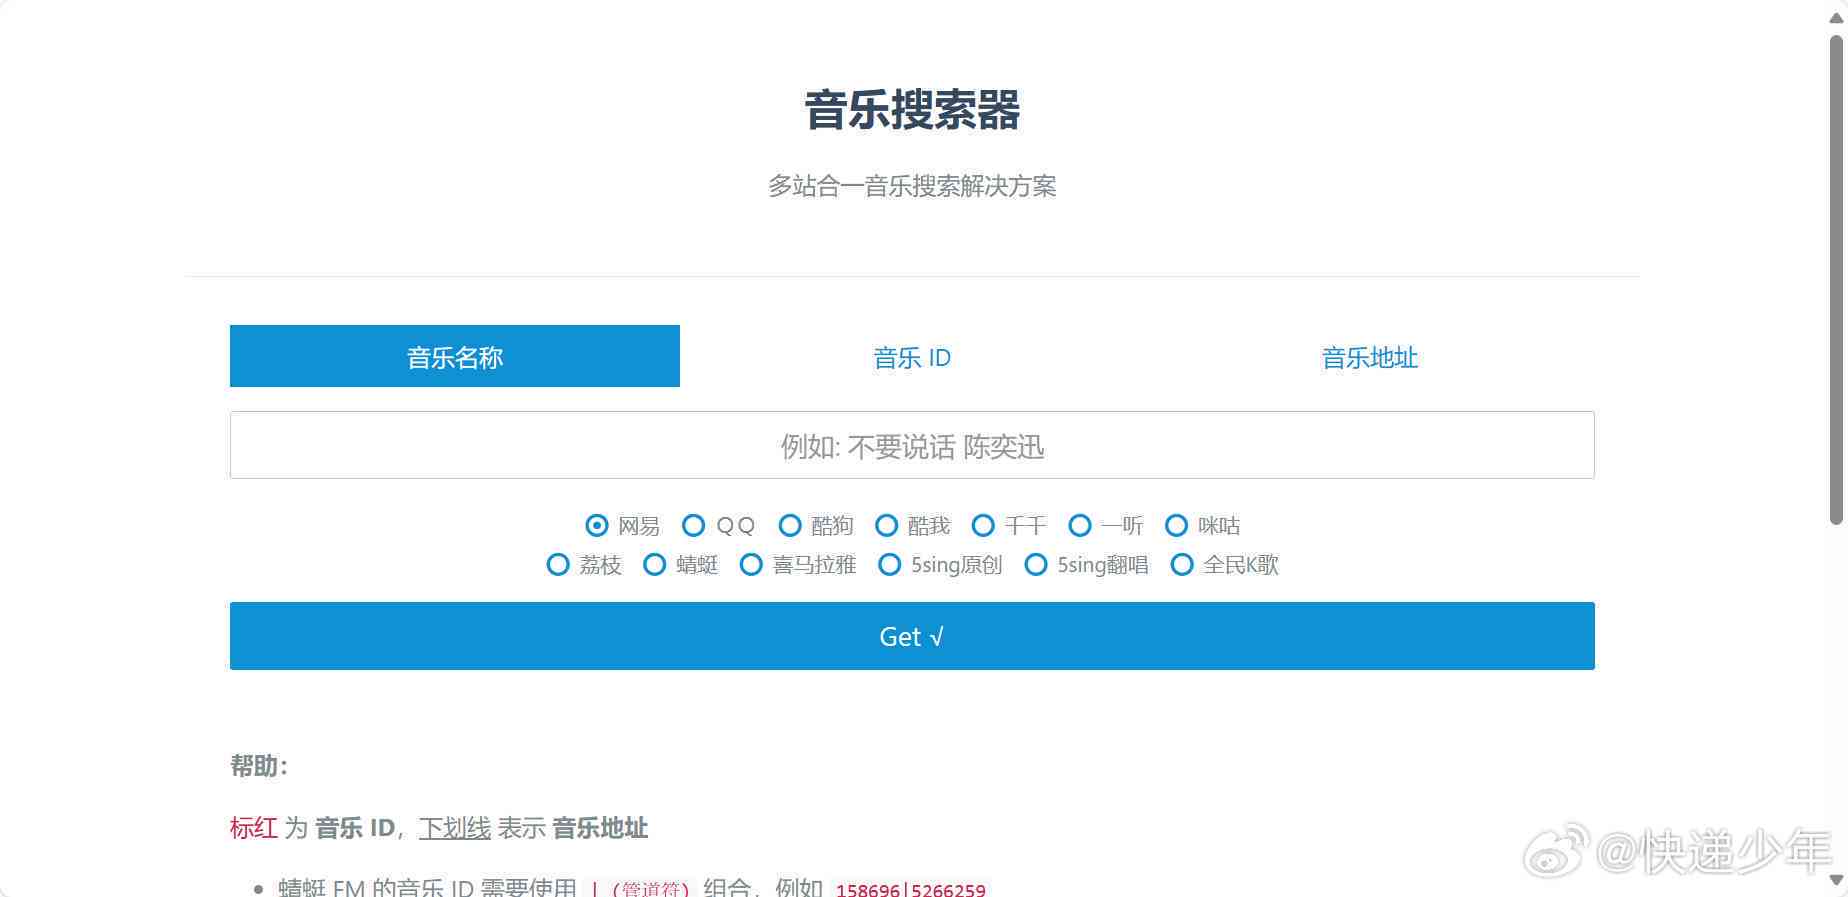Select the 咪咕 radio button
This screenshot has height=897, width=1848.
[x=1177, y=525]
